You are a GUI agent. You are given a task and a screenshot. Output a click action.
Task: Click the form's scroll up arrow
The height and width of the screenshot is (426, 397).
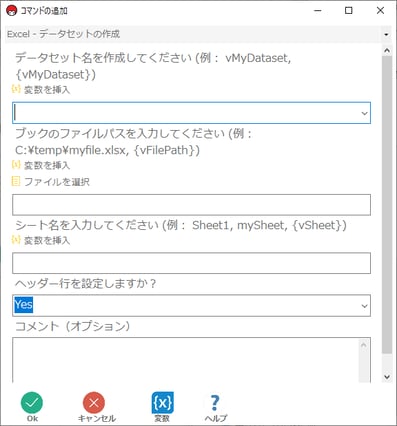(x=387, y=51)
